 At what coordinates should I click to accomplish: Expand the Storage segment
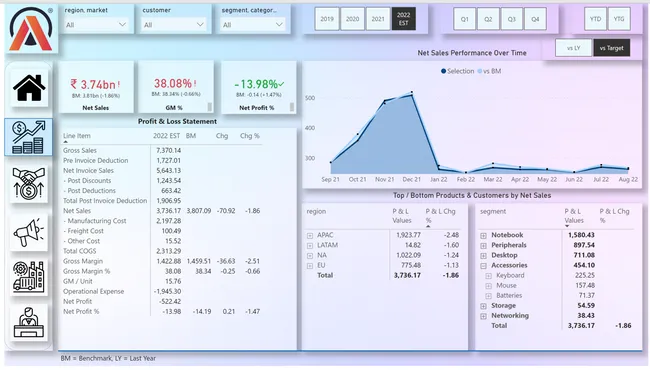pyautogui.click(x=483, y=306)
